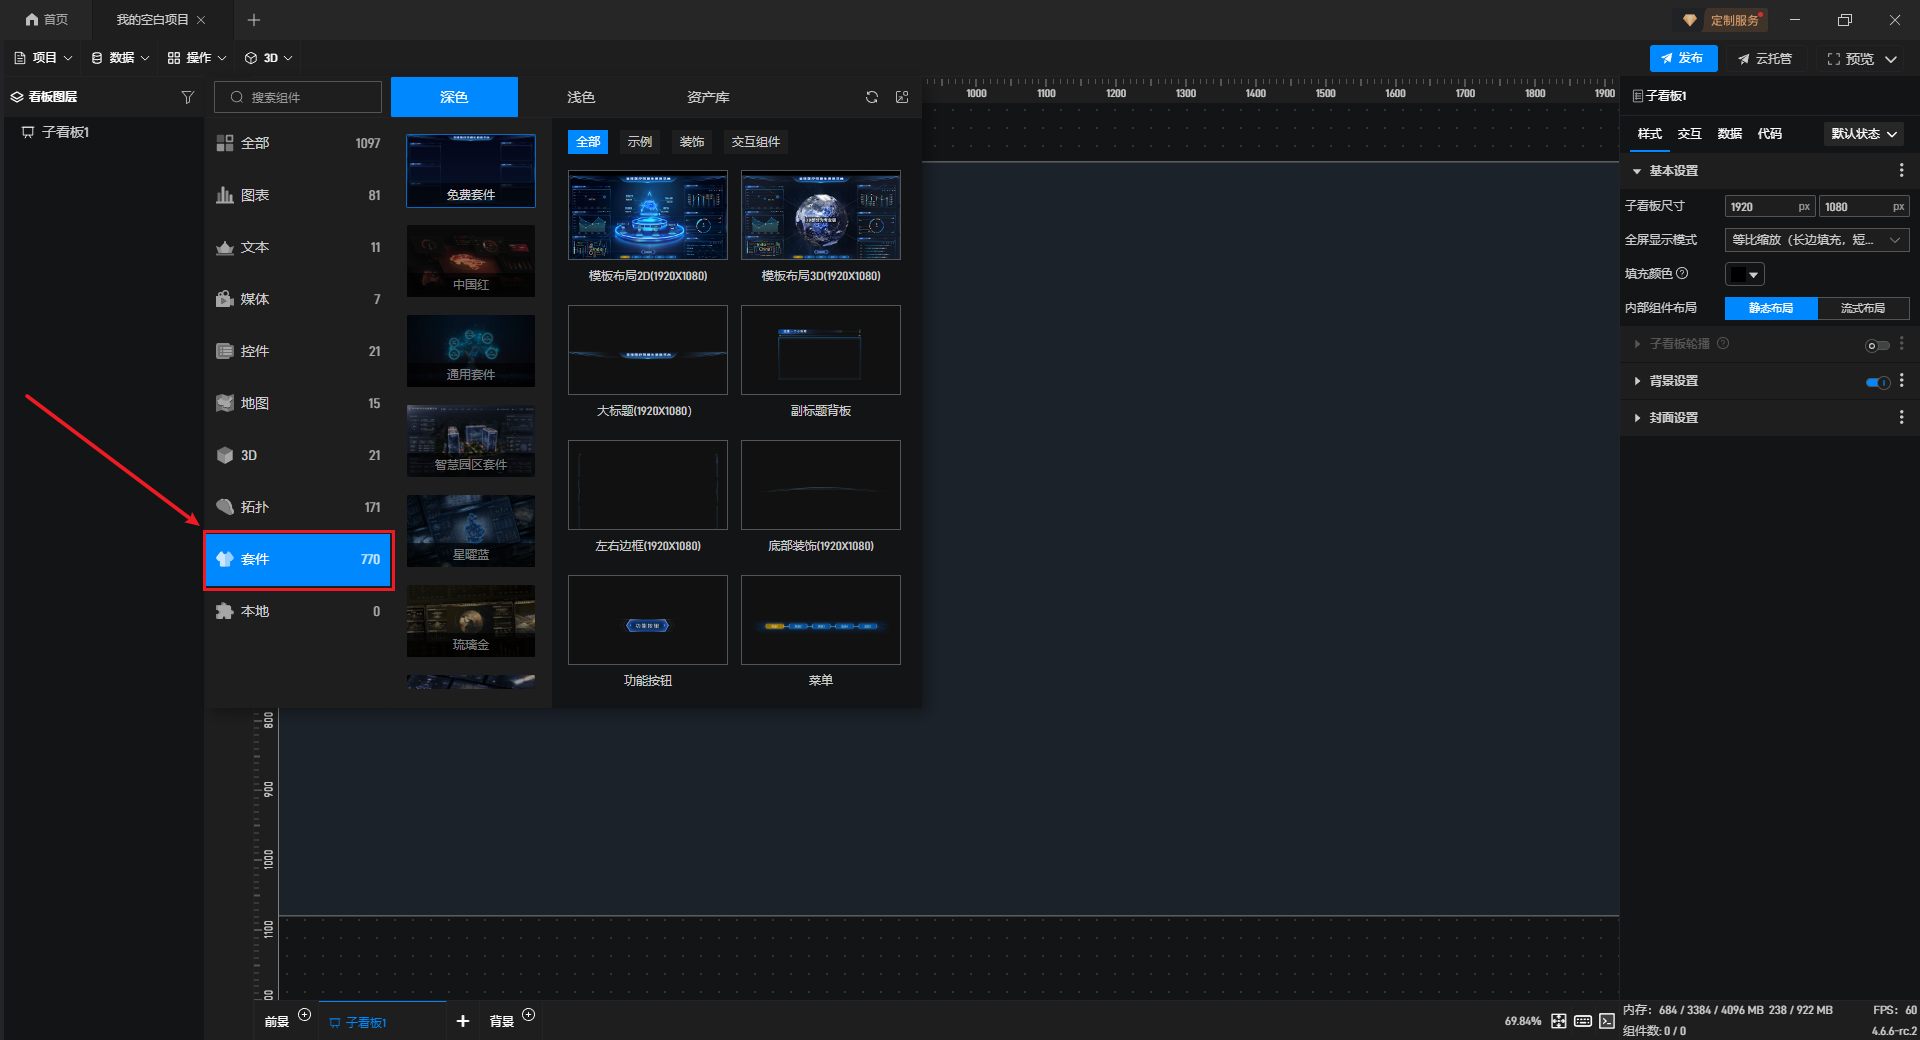Open the 项目 dropdown menu
Screen dimensions: 1920x1040
(43, 58)
